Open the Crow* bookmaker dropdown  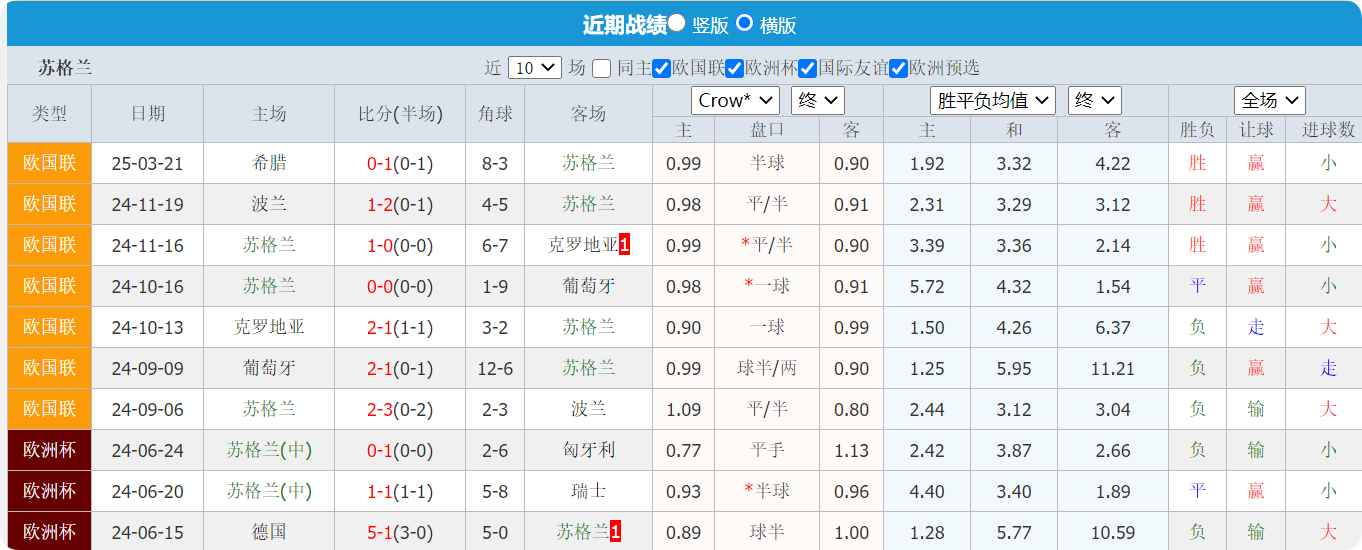coord(735,100)
